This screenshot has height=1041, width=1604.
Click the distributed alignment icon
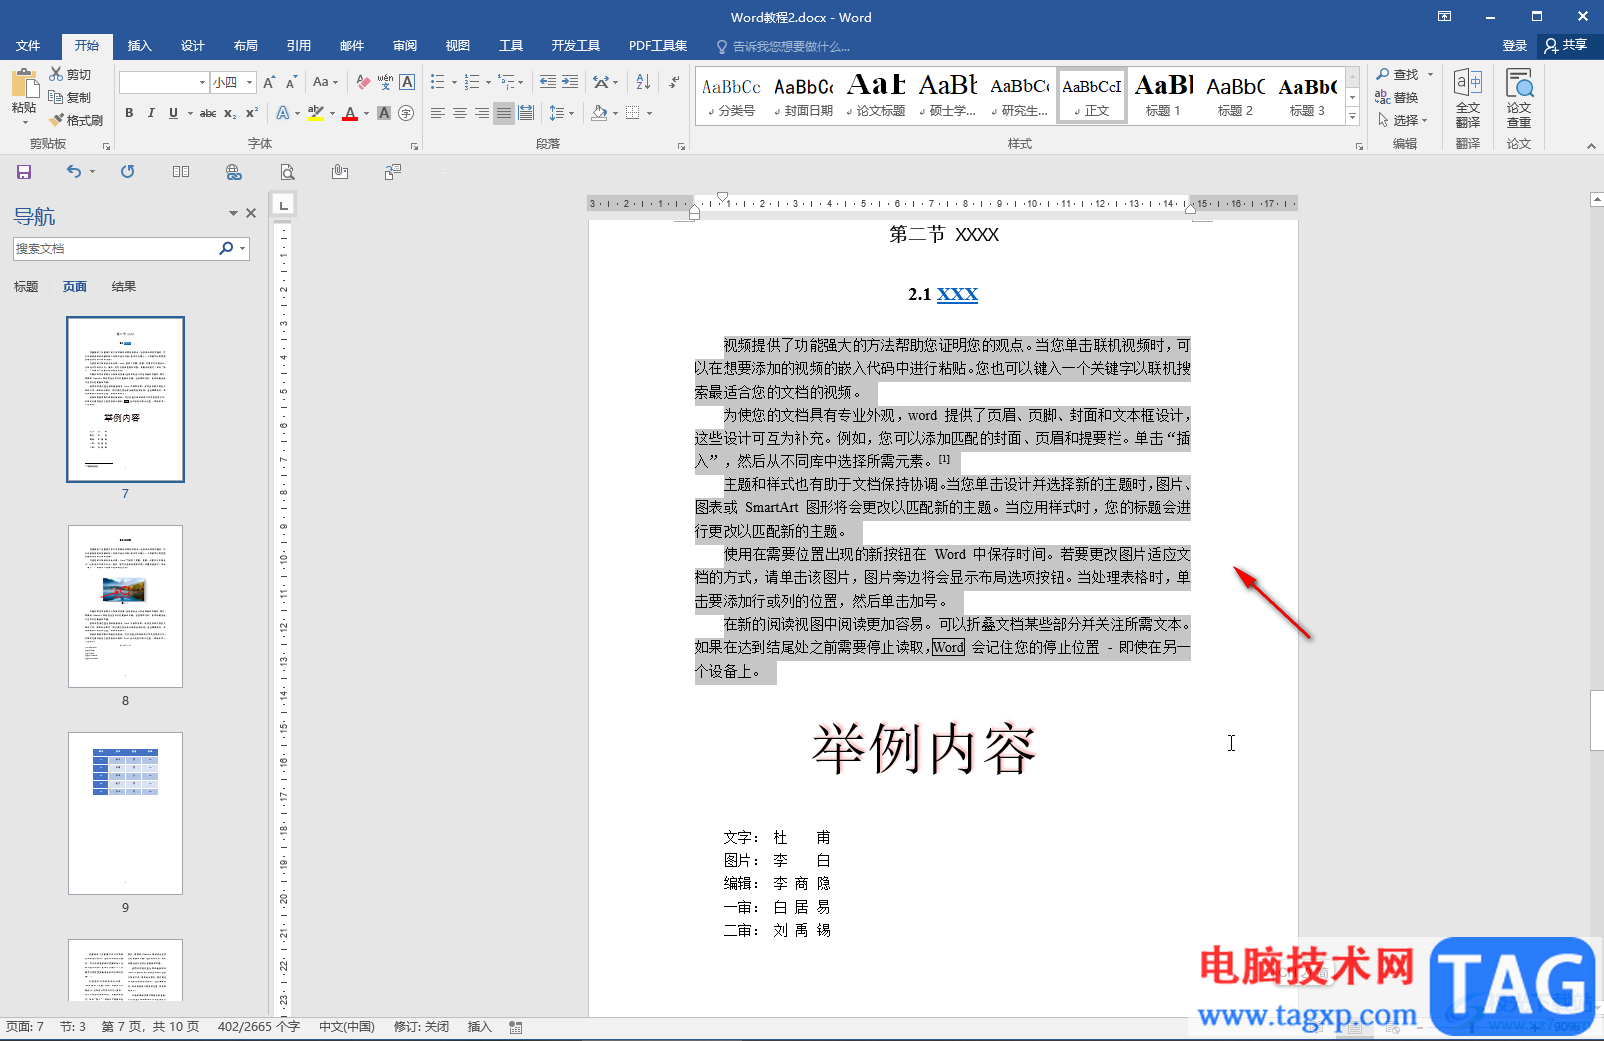[526, 113]
